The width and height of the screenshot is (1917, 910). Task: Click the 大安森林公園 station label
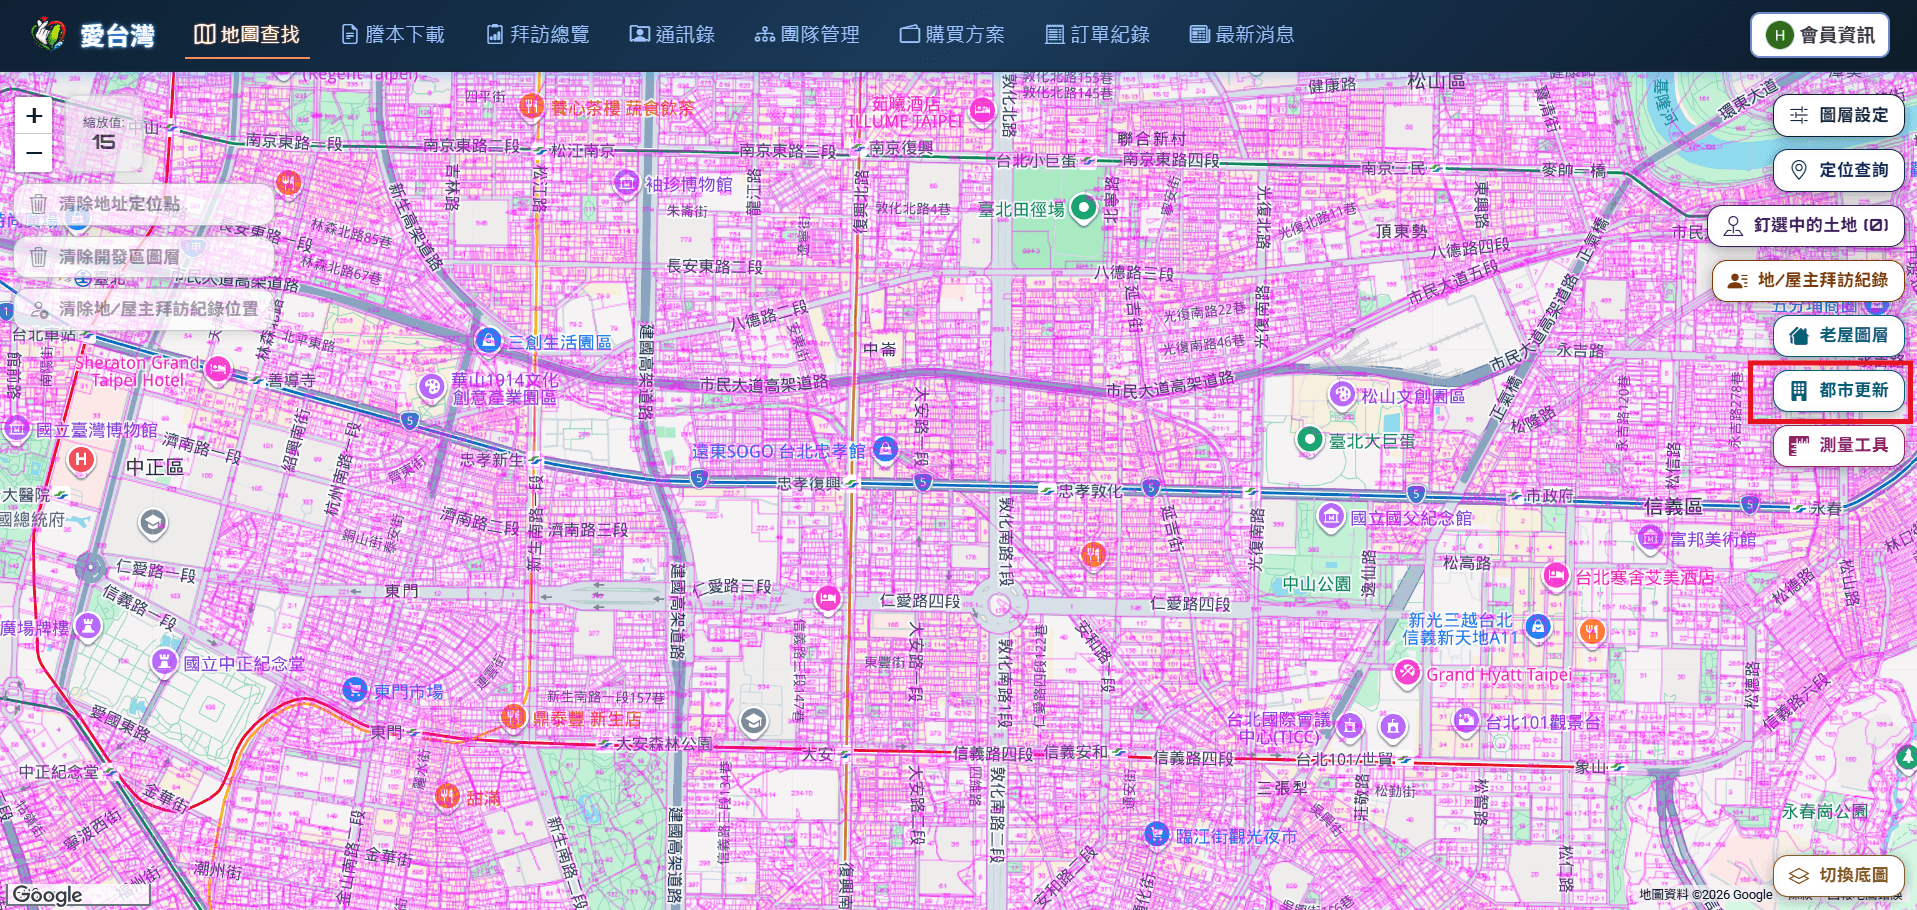(664, 743)
